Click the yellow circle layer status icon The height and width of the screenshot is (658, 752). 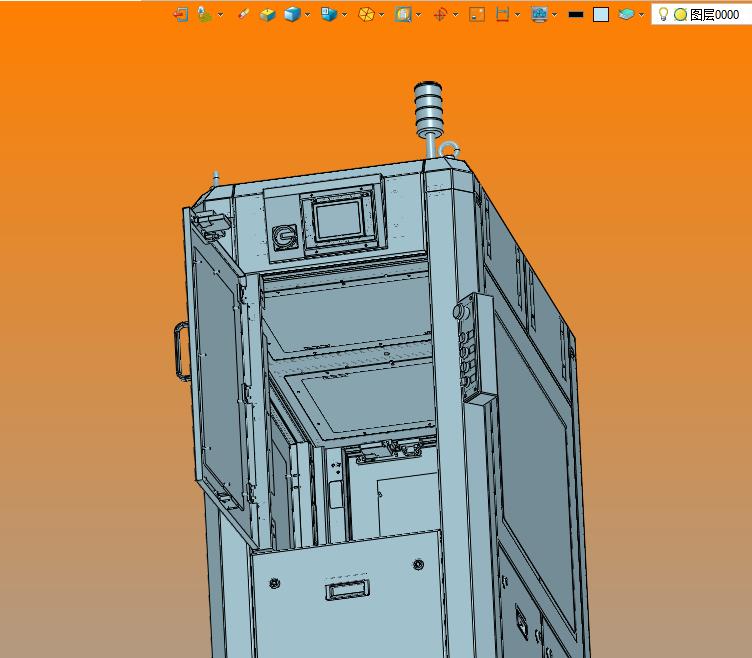[x=681, y=15]
